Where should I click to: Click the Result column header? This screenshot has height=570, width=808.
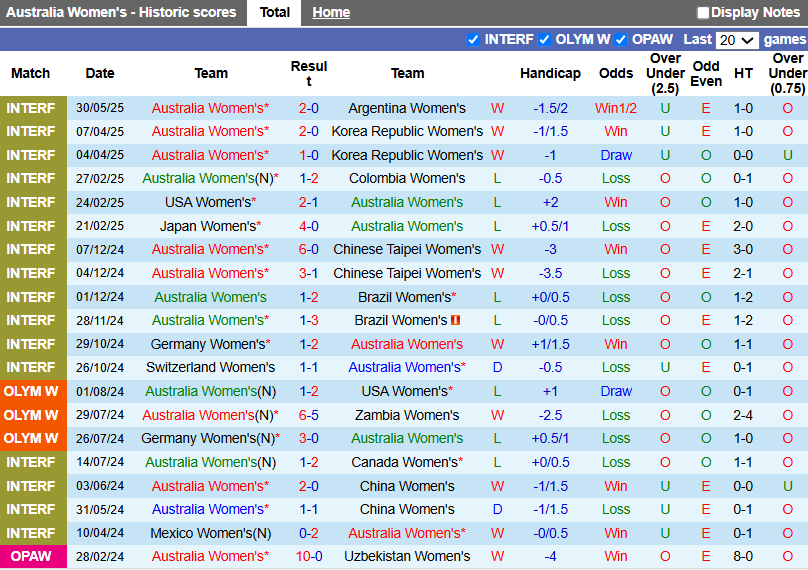click(309, 73)
